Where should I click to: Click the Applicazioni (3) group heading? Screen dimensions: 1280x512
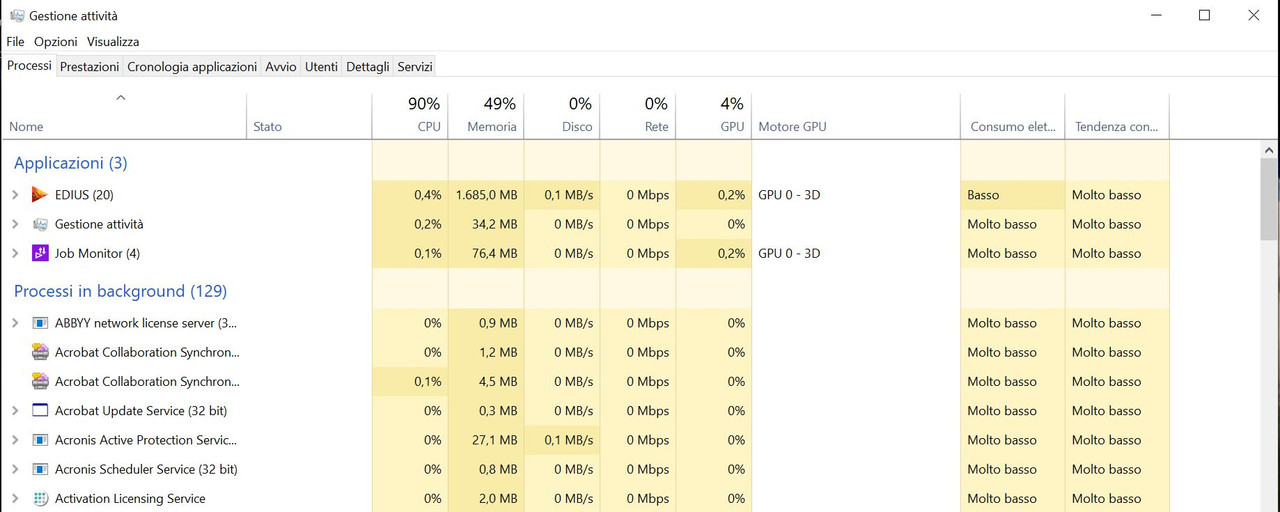pyautogui.click(x=70, y=163)
